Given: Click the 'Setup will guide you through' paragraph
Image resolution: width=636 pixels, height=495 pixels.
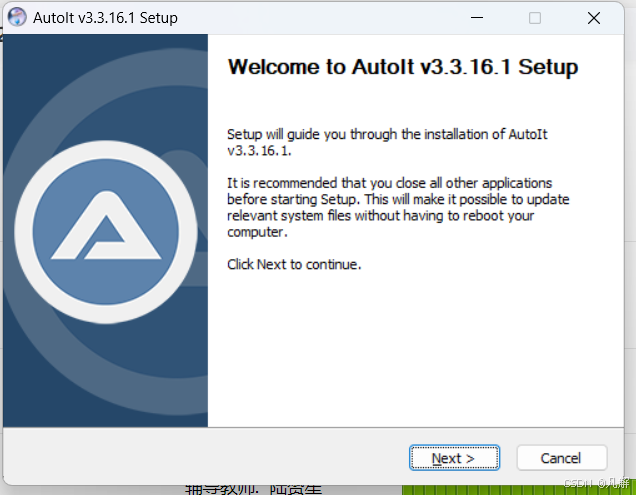Looking at the screenshot, I should click(387, 142).
